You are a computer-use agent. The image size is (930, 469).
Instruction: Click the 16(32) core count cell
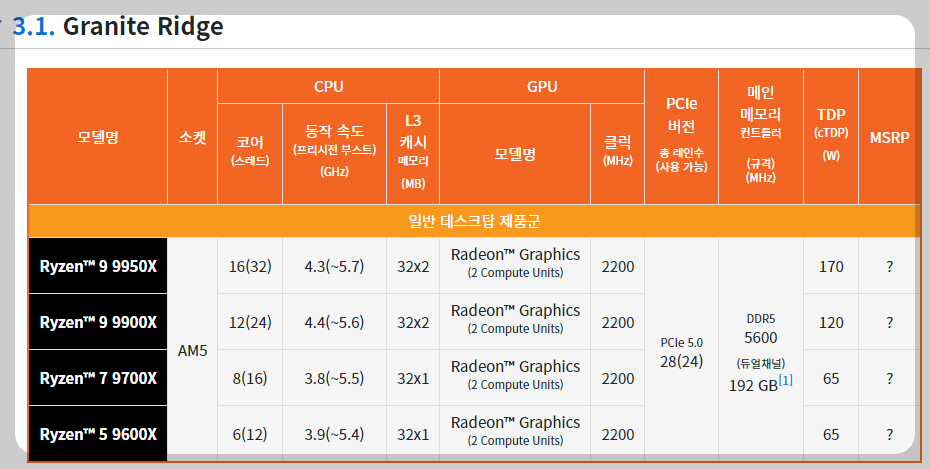pos(250,266)
